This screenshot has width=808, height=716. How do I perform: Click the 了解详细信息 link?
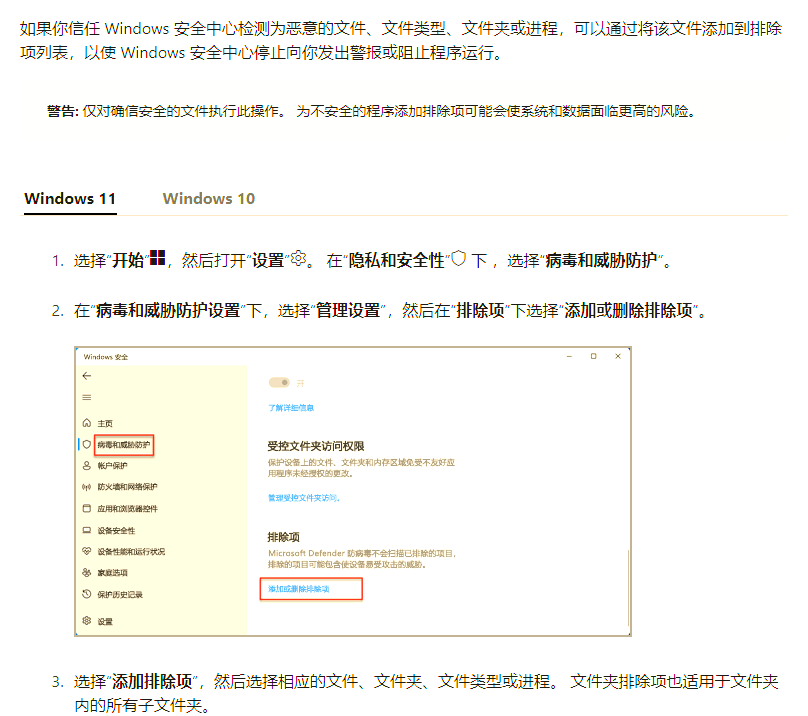(x=291, y=408)
